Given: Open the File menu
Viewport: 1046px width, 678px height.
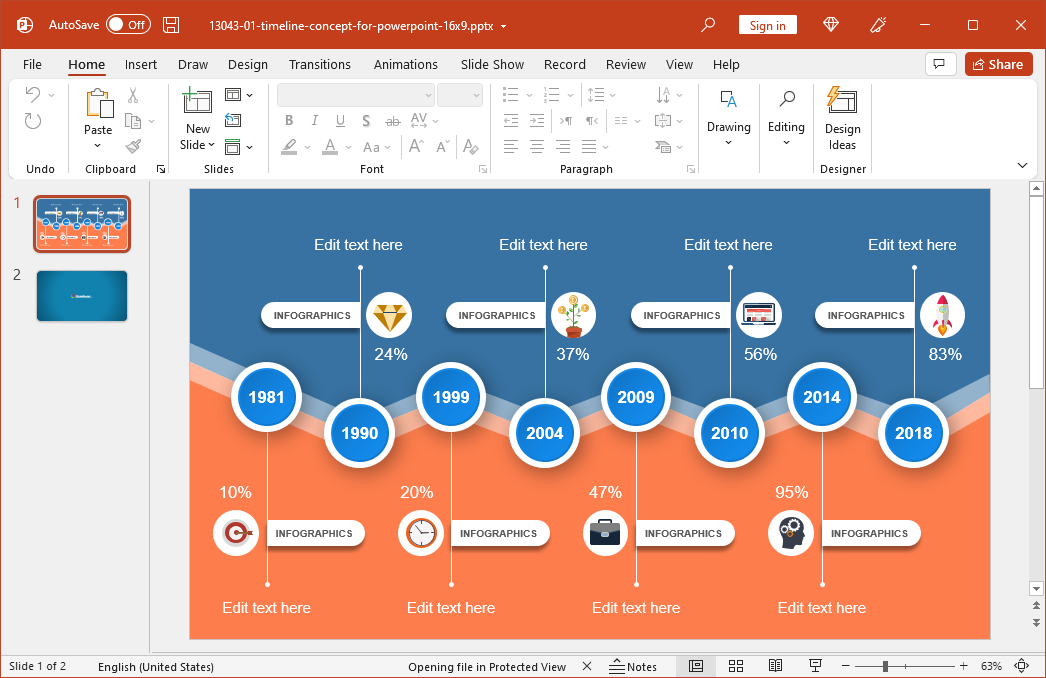Looking at the screenshot, I should pos(32,64).
